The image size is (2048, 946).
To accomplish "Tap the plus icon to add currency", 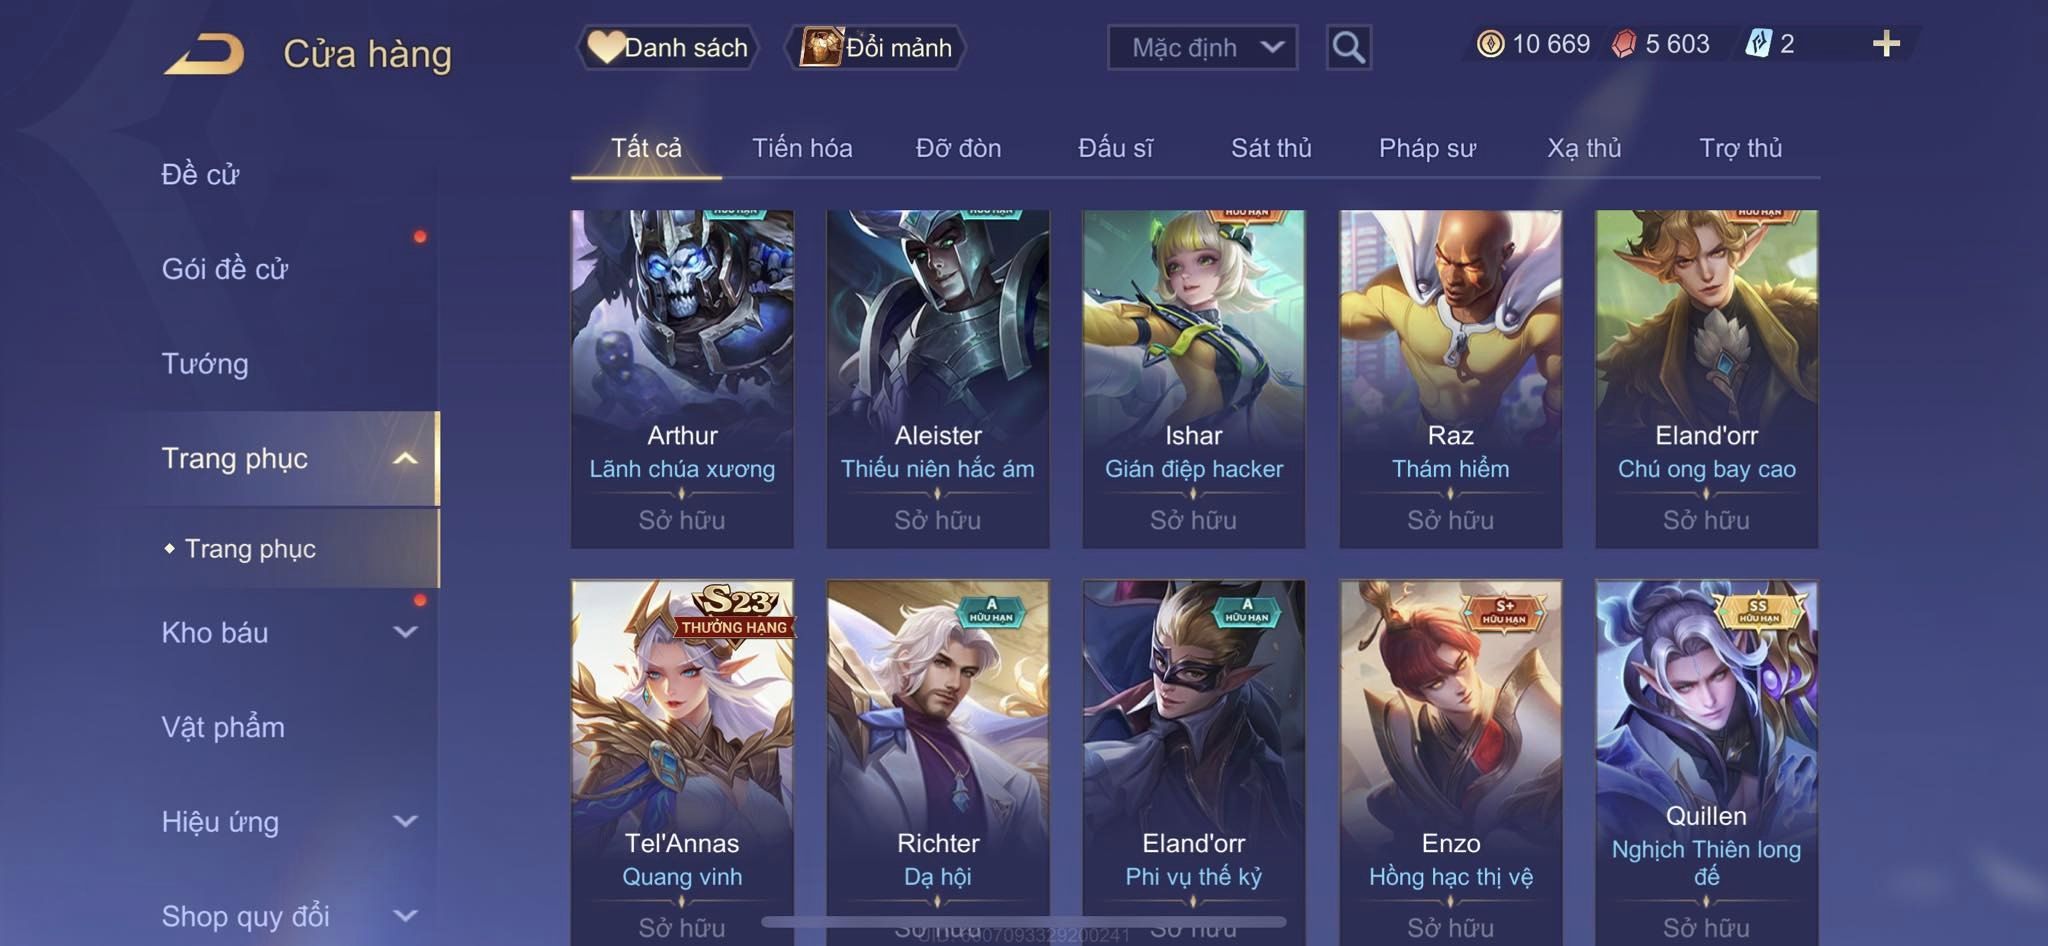I will tap(1886, 44).
